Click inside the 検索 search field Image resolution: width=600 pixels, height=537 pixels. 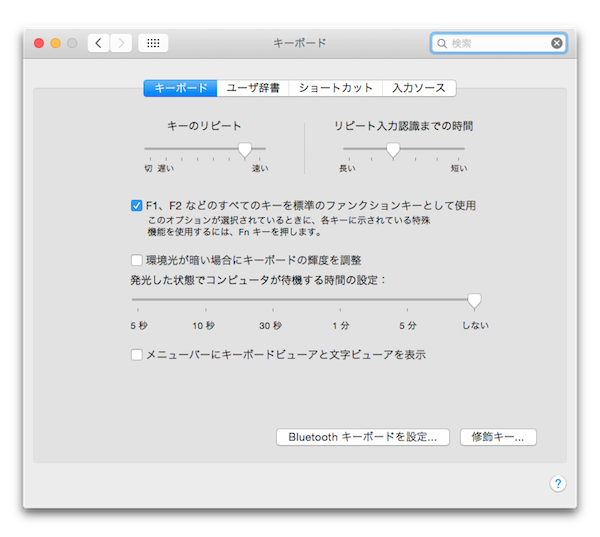[498, 43]
